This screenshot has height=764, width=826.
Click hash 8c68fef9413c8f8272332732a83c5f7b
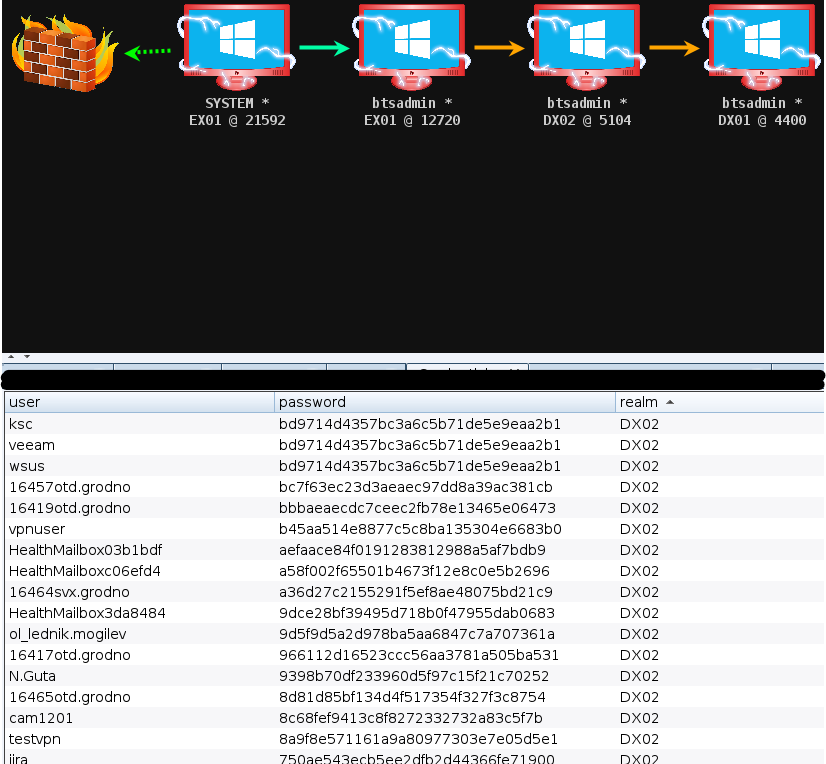[411, 719]
